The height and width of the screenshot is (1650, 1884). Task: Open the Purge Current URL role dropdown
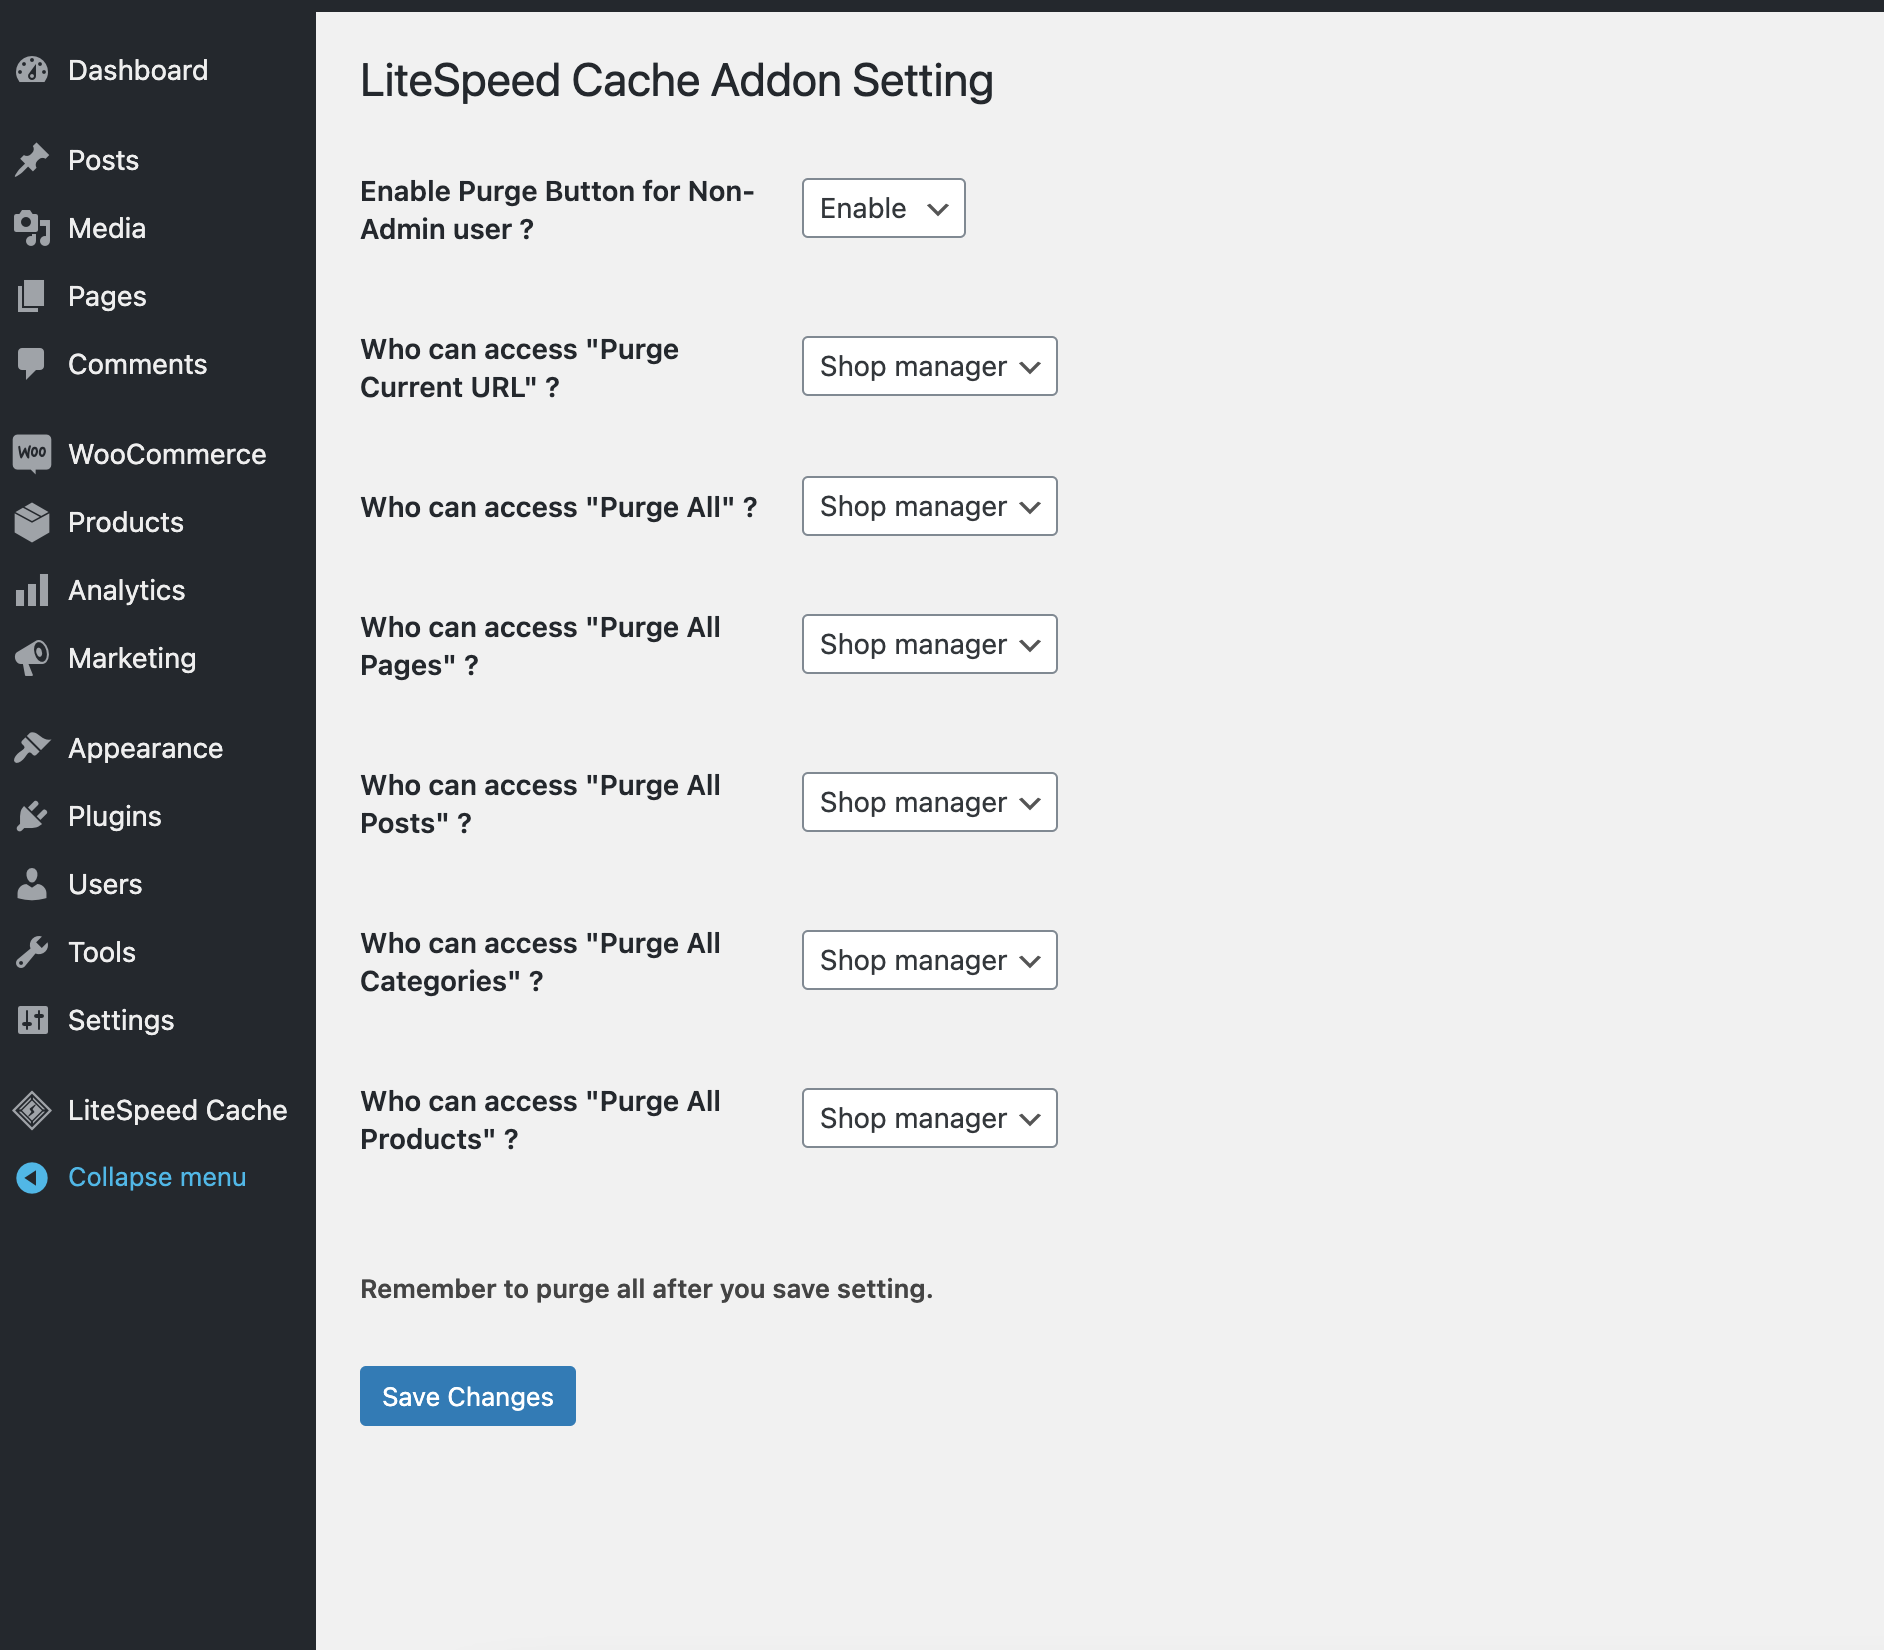click(929, 366)
